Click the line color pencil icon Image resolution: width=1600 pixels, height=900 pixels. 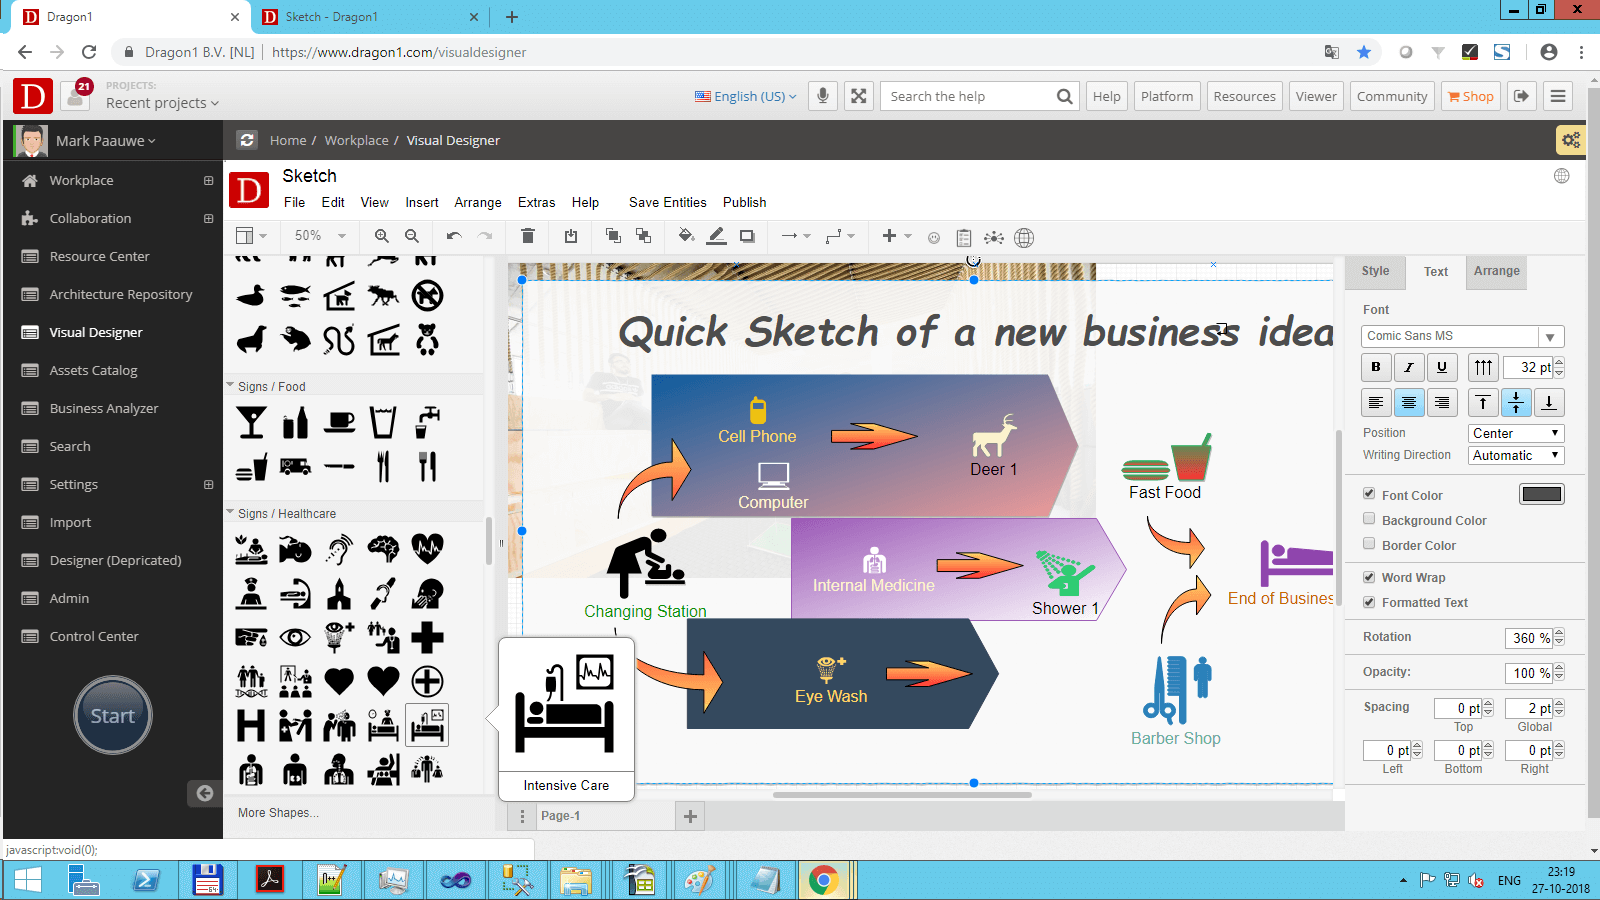pyautogui.click(x=716, y=237)
